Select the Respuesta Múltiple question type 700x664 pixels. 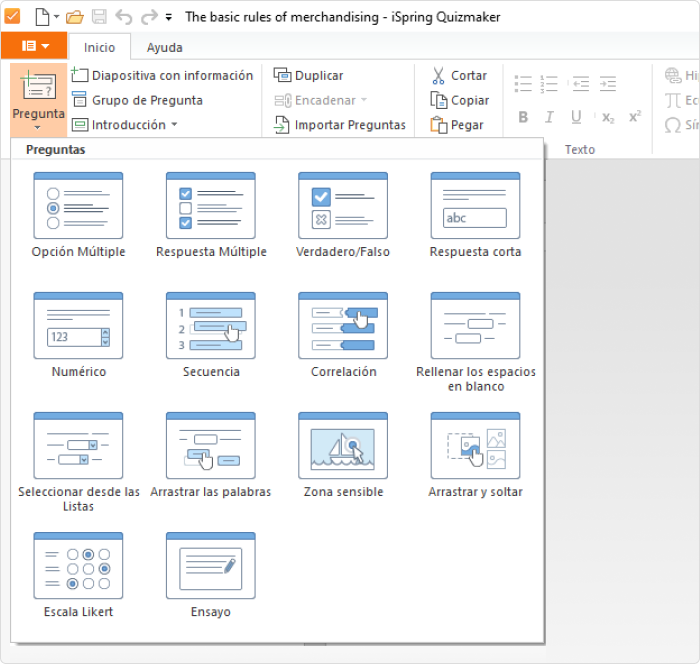click(x=211, y=215)
